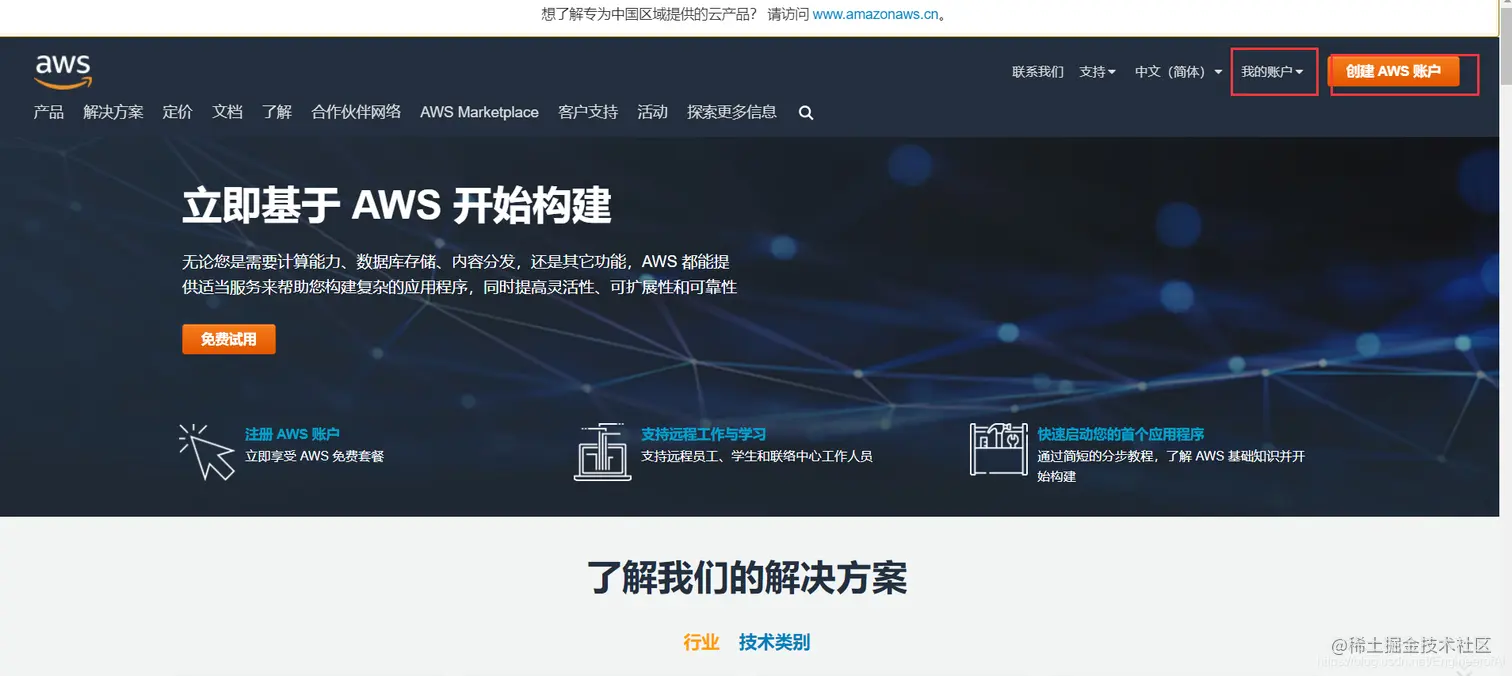
Task: Click the toolbox icon for 快速启动您的首个应用程序
Action: (997, 448)
